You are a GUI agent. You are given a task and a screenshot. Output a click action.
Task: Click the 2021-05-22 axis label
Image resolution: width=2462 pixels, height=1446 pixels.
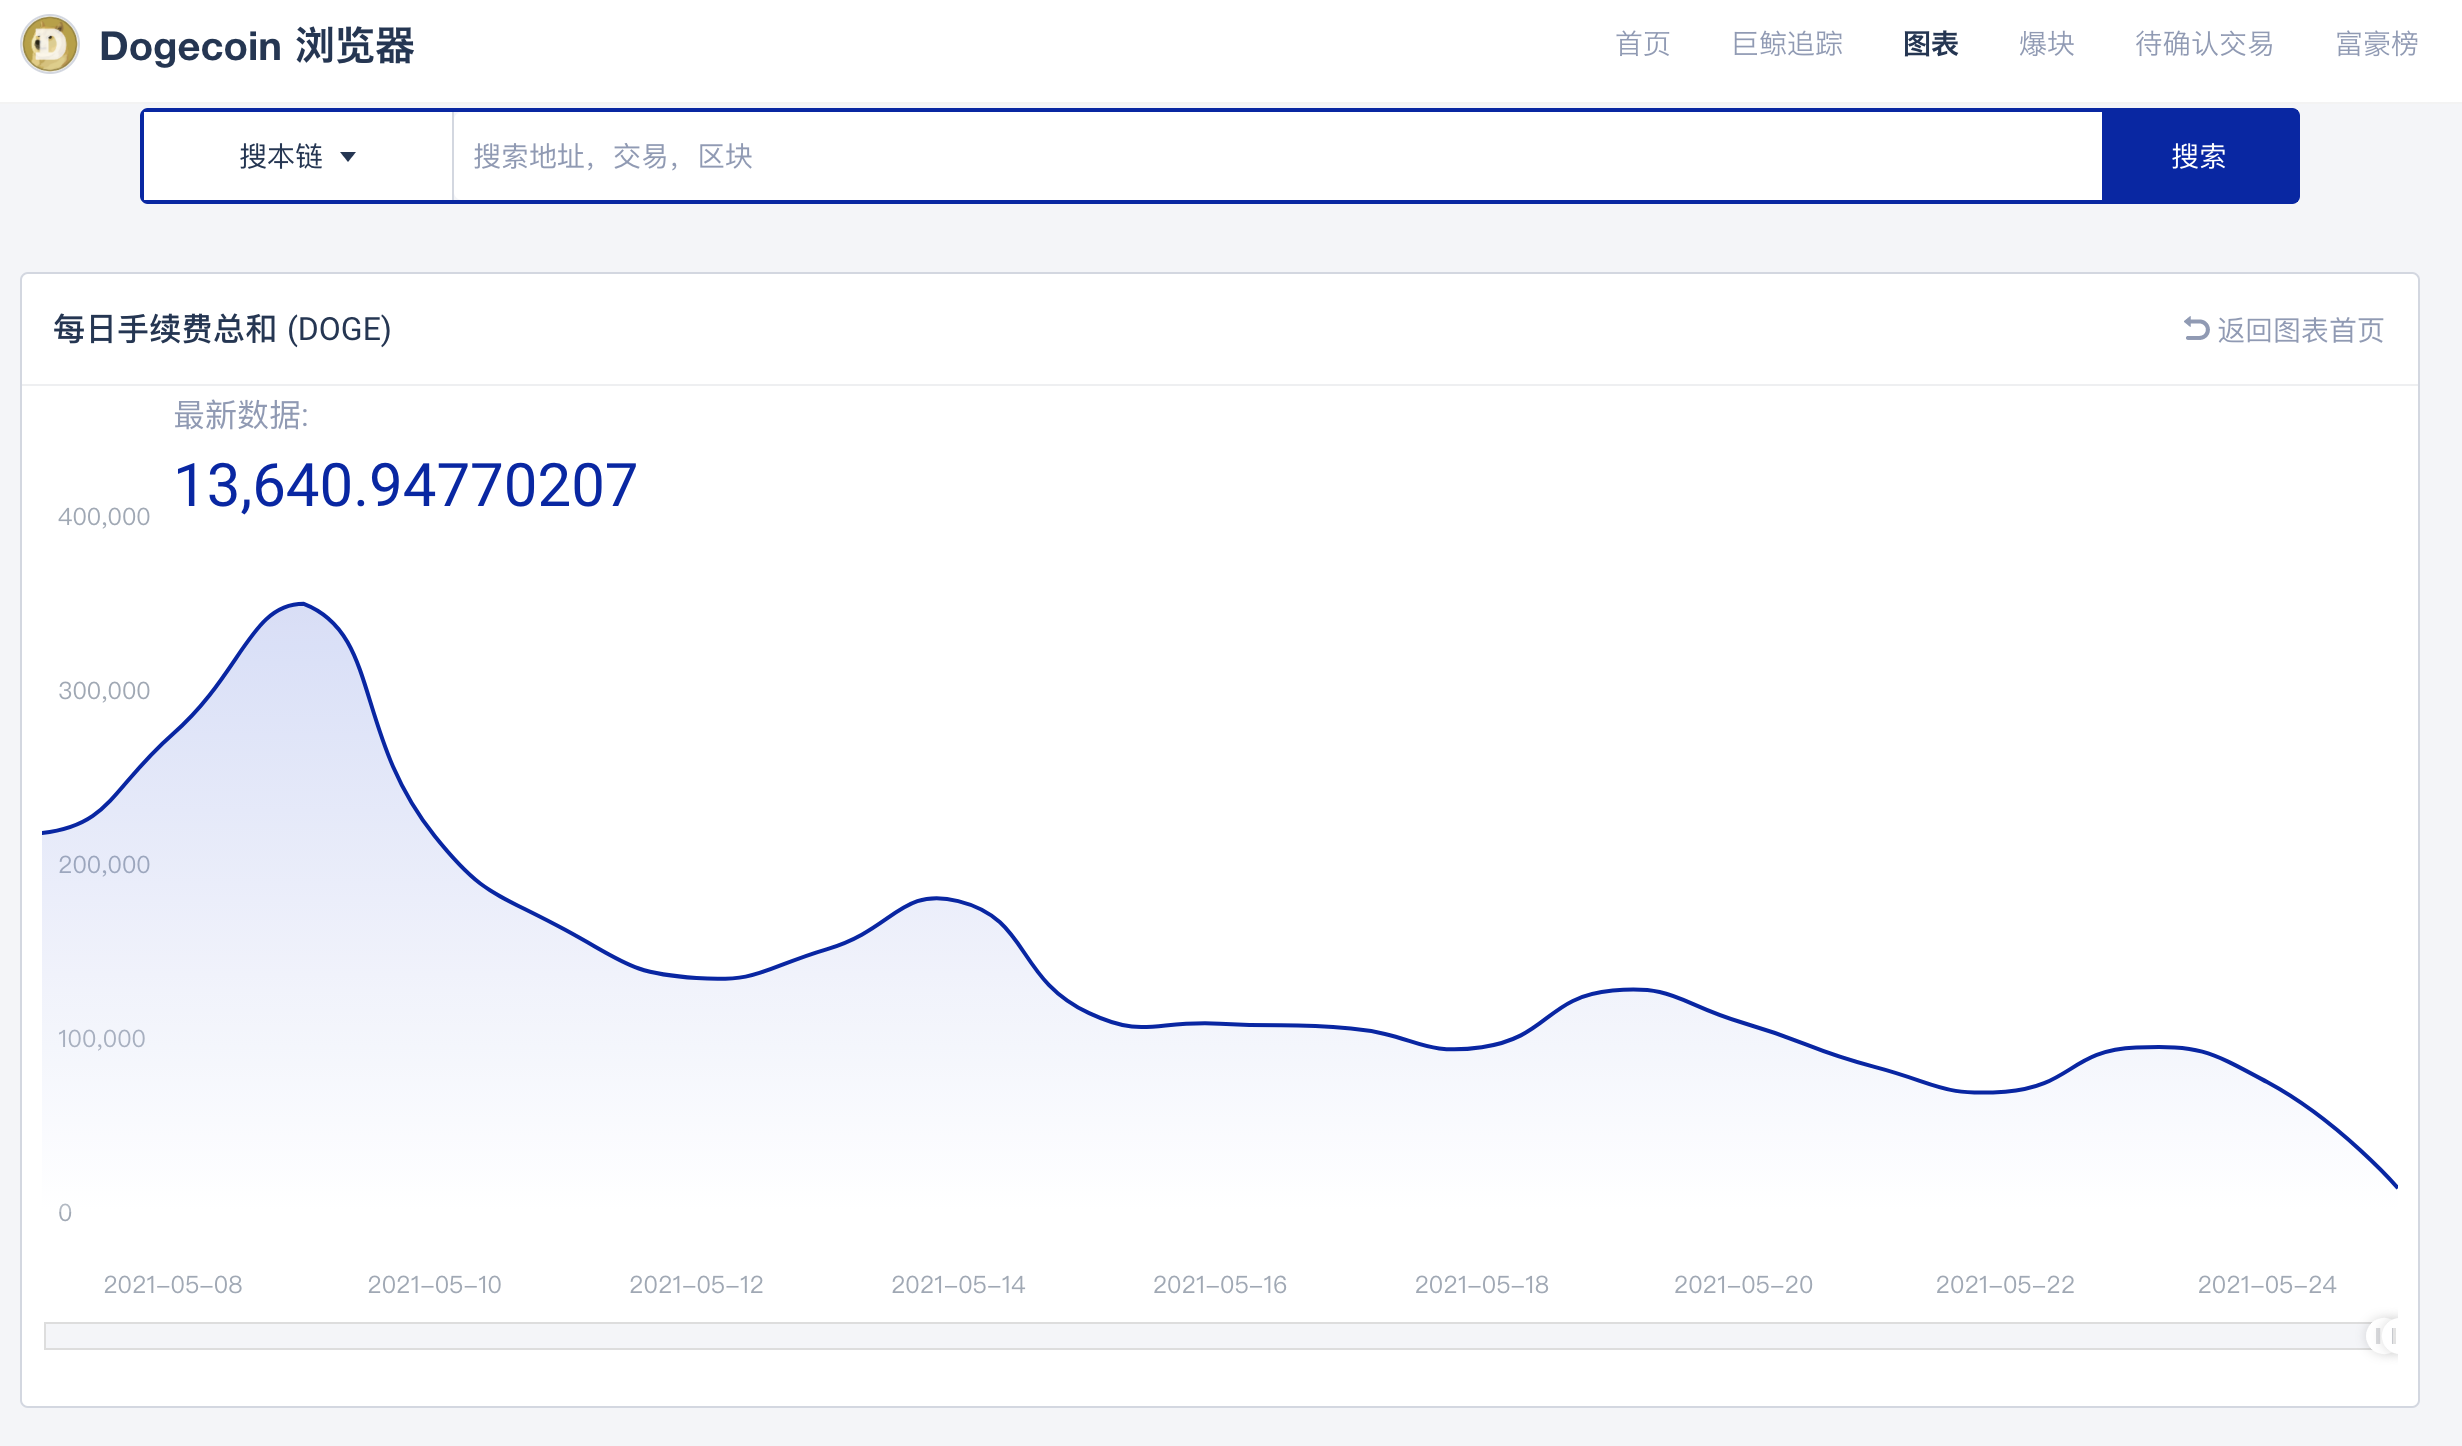[2005, 1285]
